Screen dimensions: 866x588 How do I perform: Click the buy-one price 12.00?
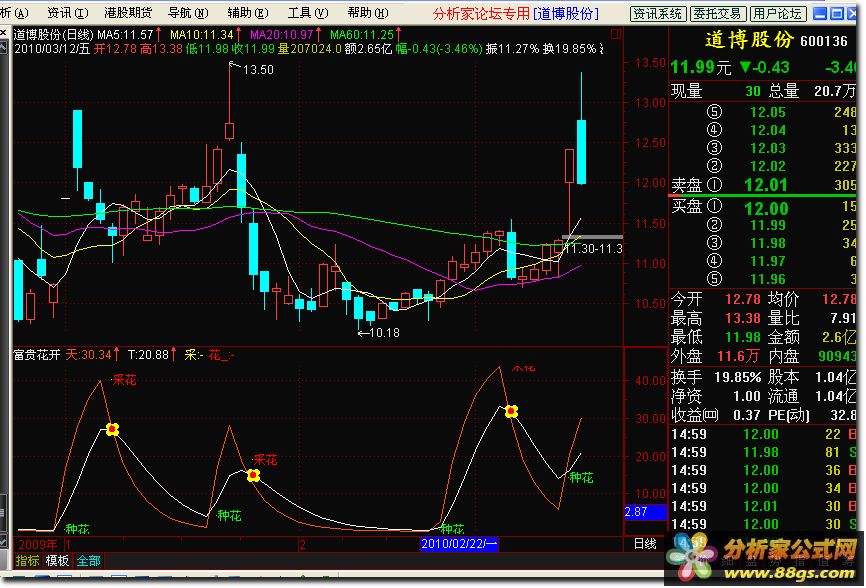(x=766, y=209)
